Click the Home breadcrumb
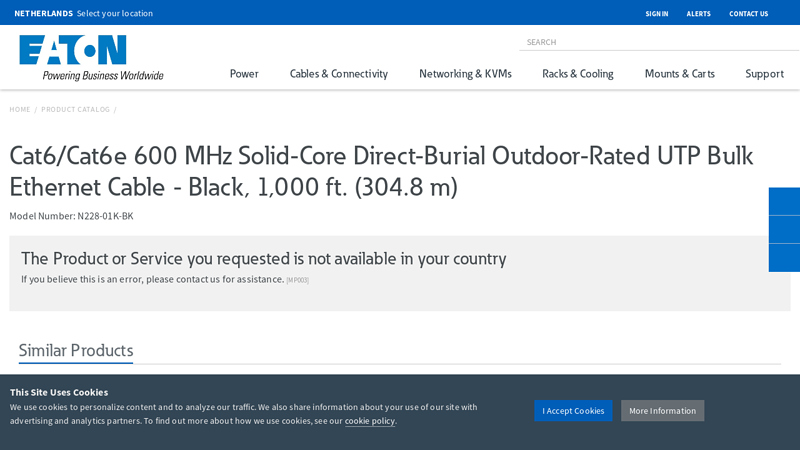This screenshot has height=450, width=800. pyautogui.click(x=20, y=109)
